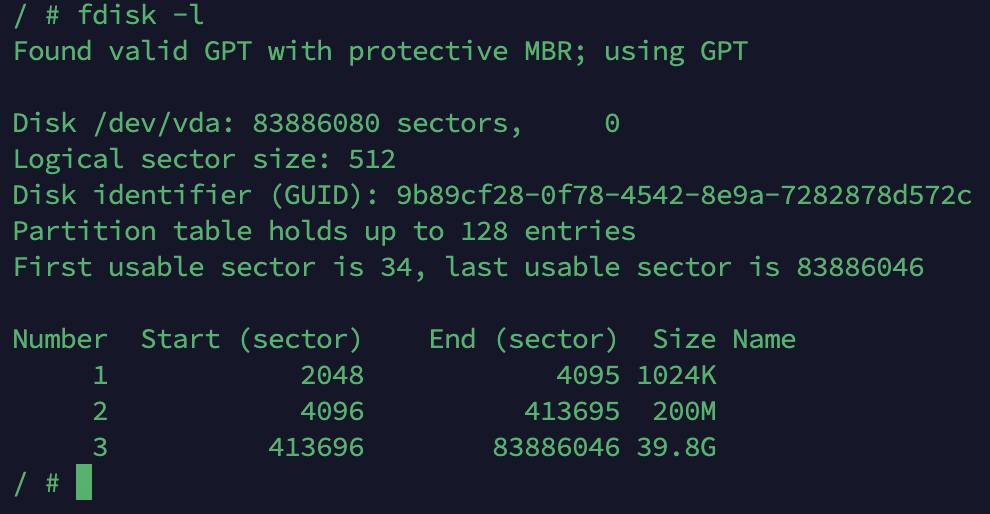Click the disk GUID identifier value
This screenshot has height=514, width=990.
[x=684, y=196]
